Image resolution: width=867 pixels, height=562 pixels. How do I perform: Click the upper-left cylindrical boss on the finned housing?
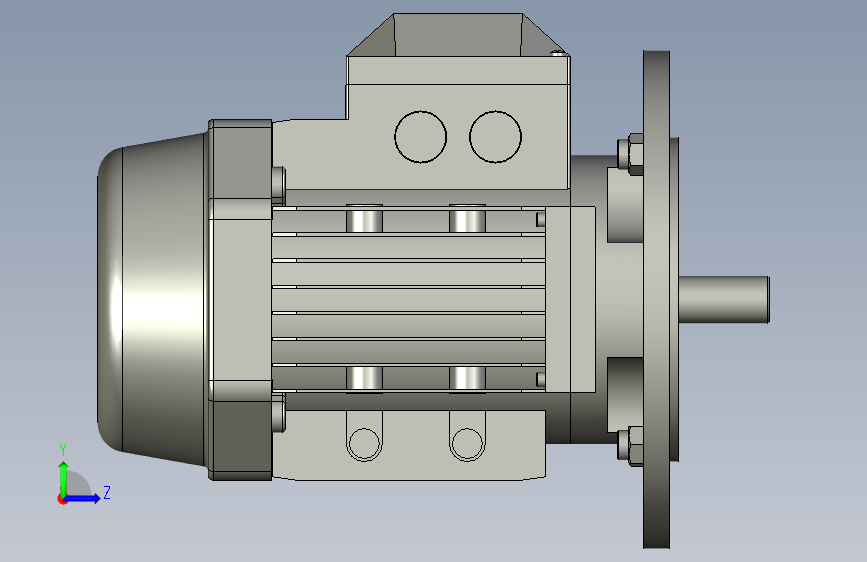pos(364,218)
